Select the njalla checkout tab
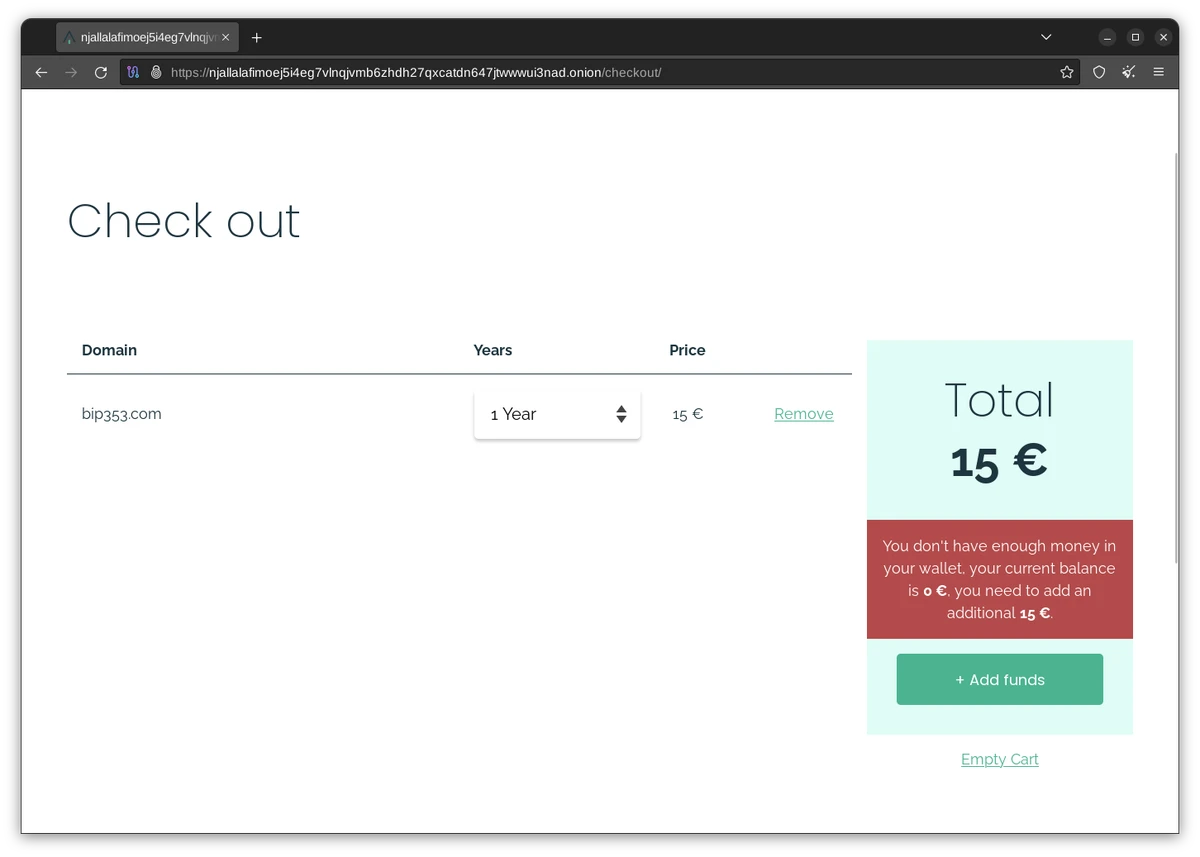The width and height of the screenshot is (1200, 857). pos(140,37)
